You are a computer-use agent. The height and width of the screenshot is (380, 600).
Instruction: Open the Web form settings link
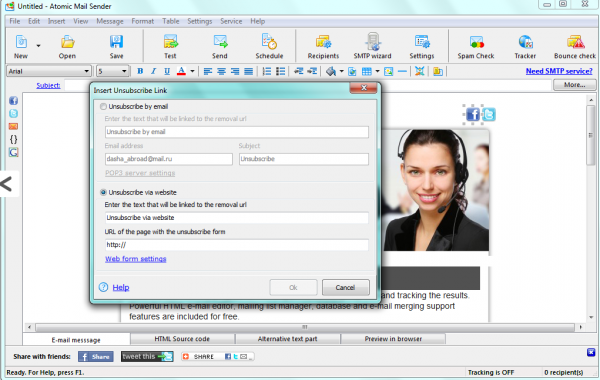(x=135, y=259)
